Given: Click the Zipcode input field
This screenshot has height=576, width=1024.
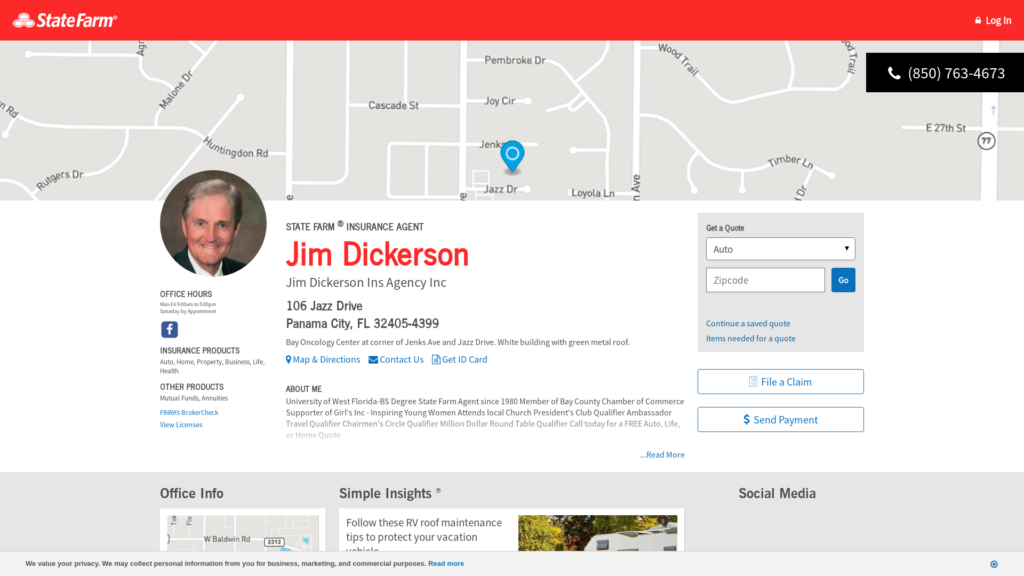Looking at the screenshot, I should coord(765,280).
